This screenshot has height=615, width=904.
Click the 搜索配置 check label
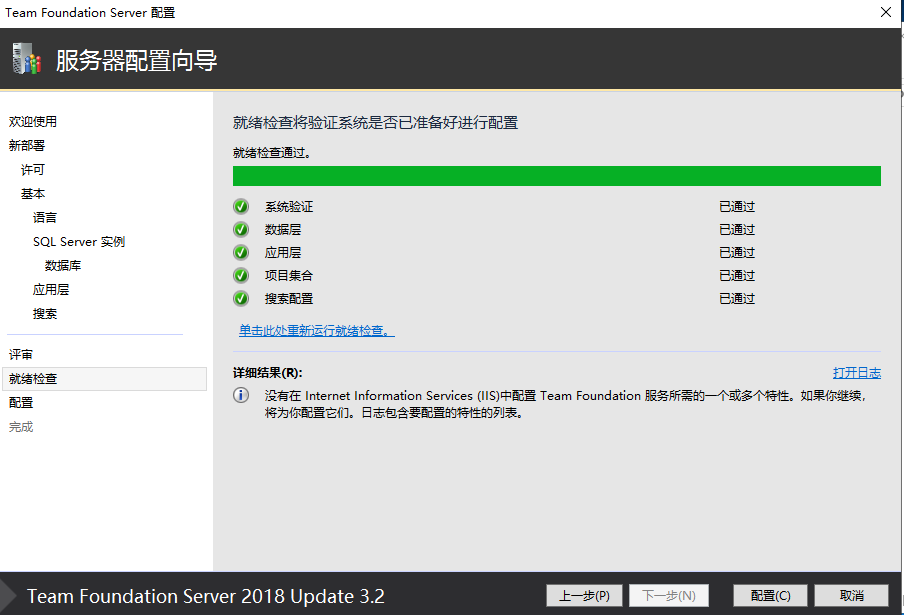point(289,299)
